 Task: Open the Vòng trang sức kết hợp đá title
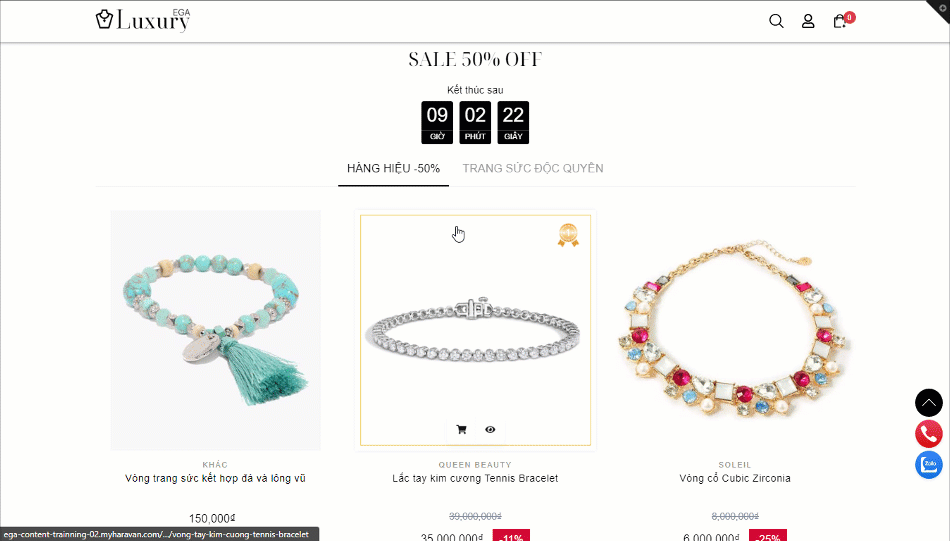tap(215, 479)
